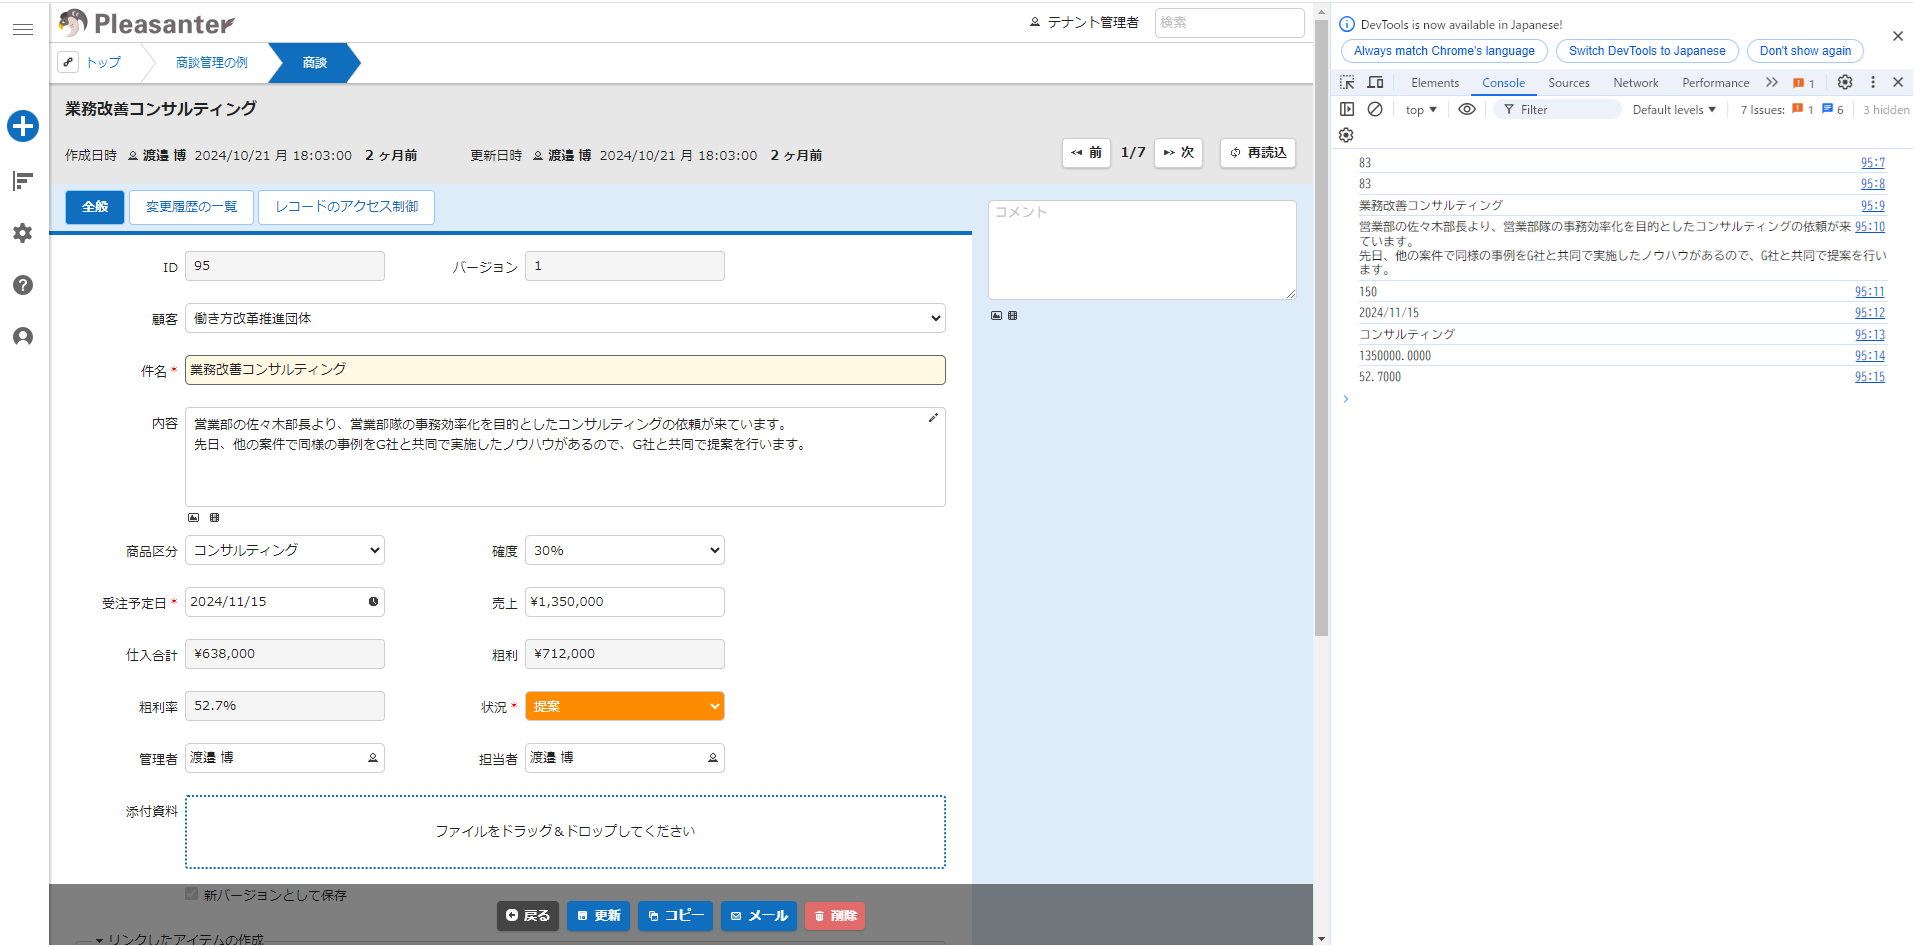Viewport: 1915px width, 947px height.
Task: Open DevTools more-options kebab menu
Action: pos(1873,83)
